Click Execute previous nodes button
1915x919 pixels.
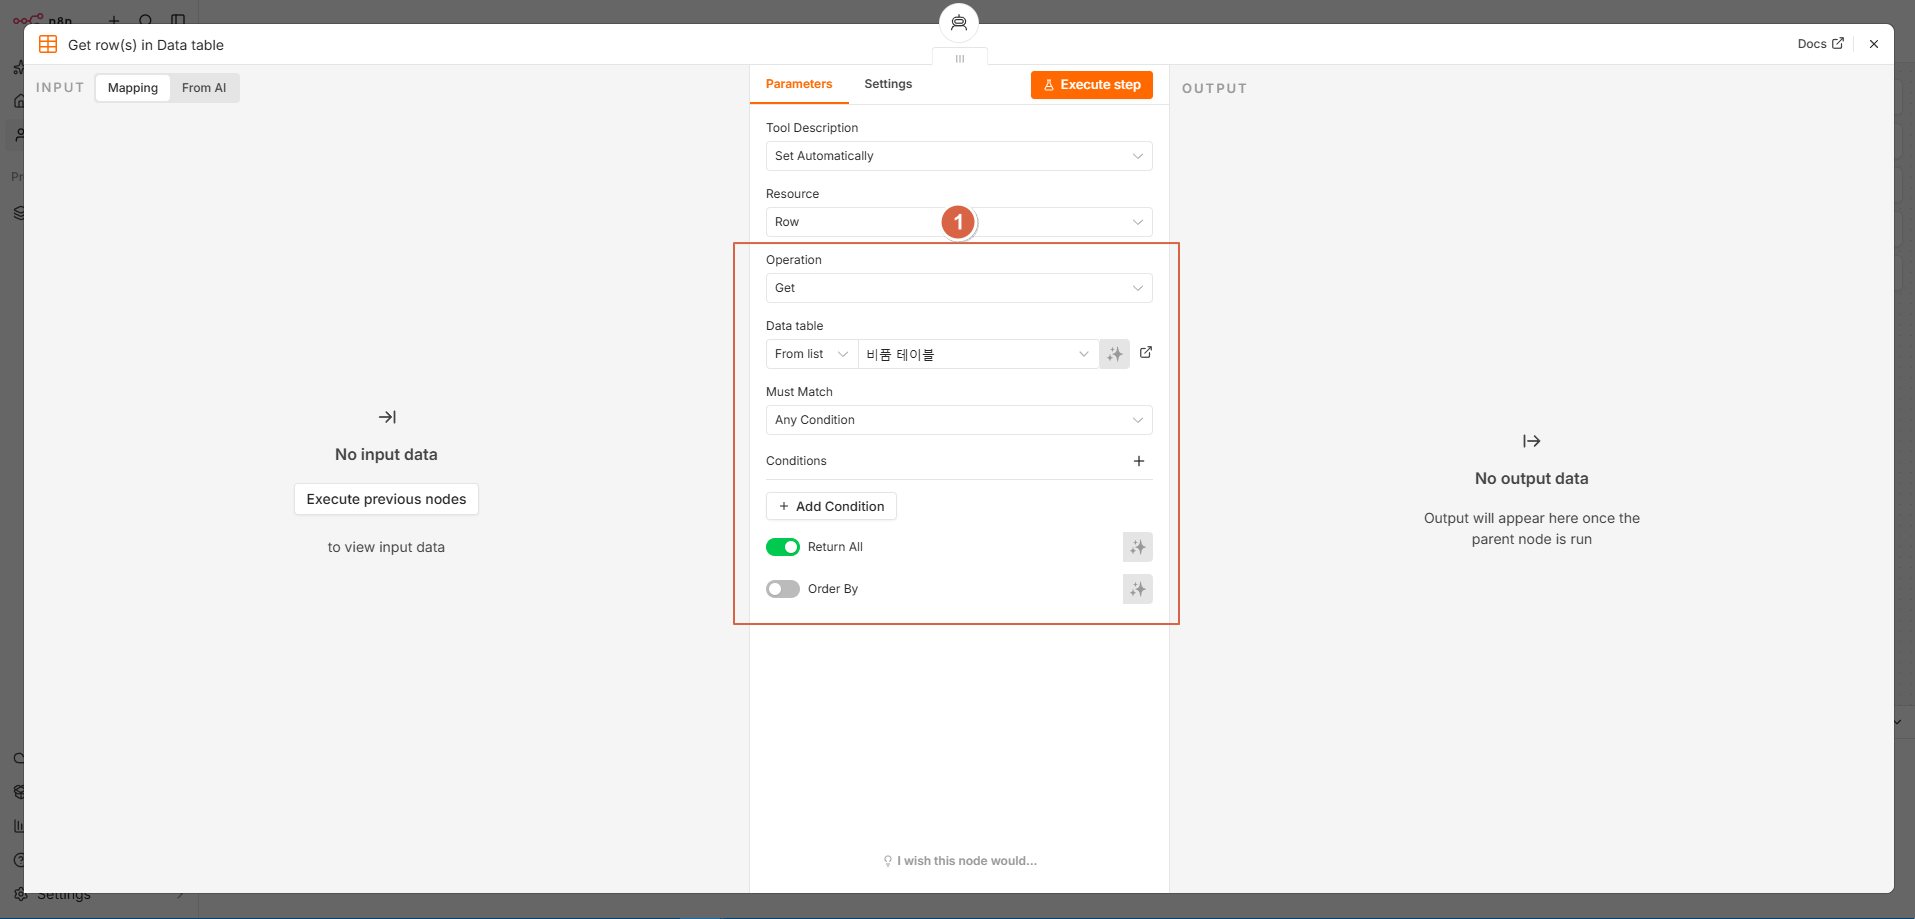pyautogui.click(x=386, y=499)
